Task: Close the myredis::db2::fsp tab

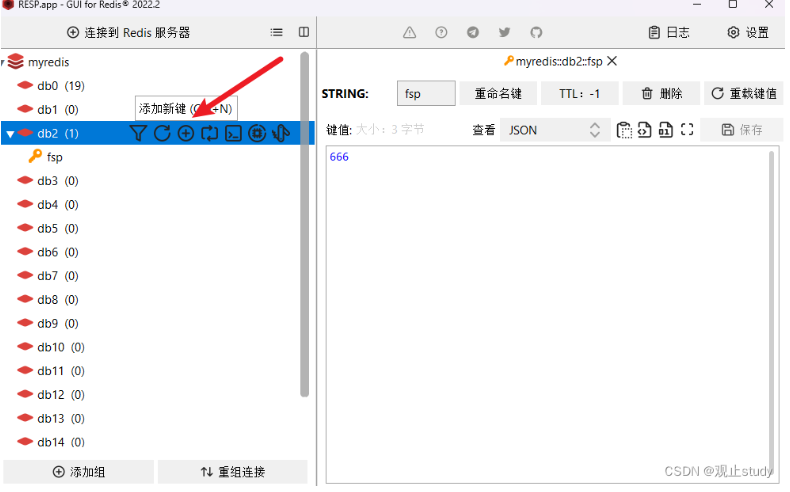Action: (x=612, y=61)
